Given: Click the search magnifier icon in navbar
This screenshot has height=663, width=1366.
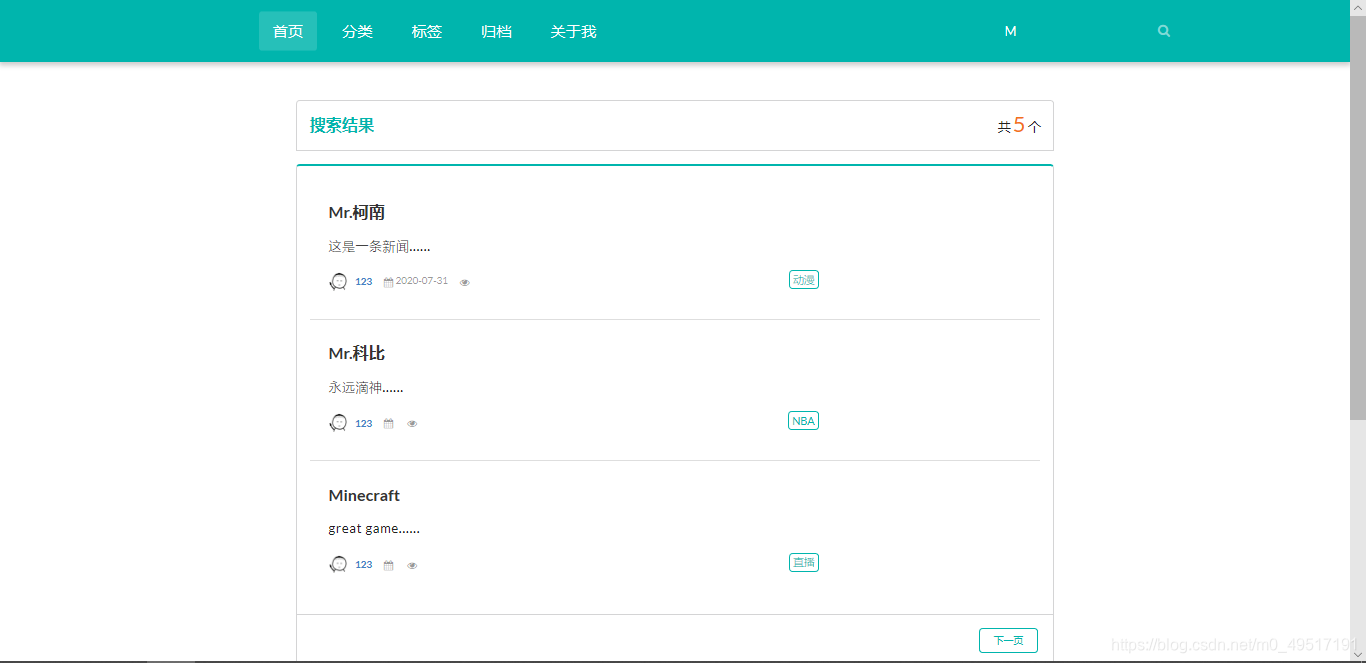Looking at the screenshot, I should pyautogui.click(x=1164, y=31).
